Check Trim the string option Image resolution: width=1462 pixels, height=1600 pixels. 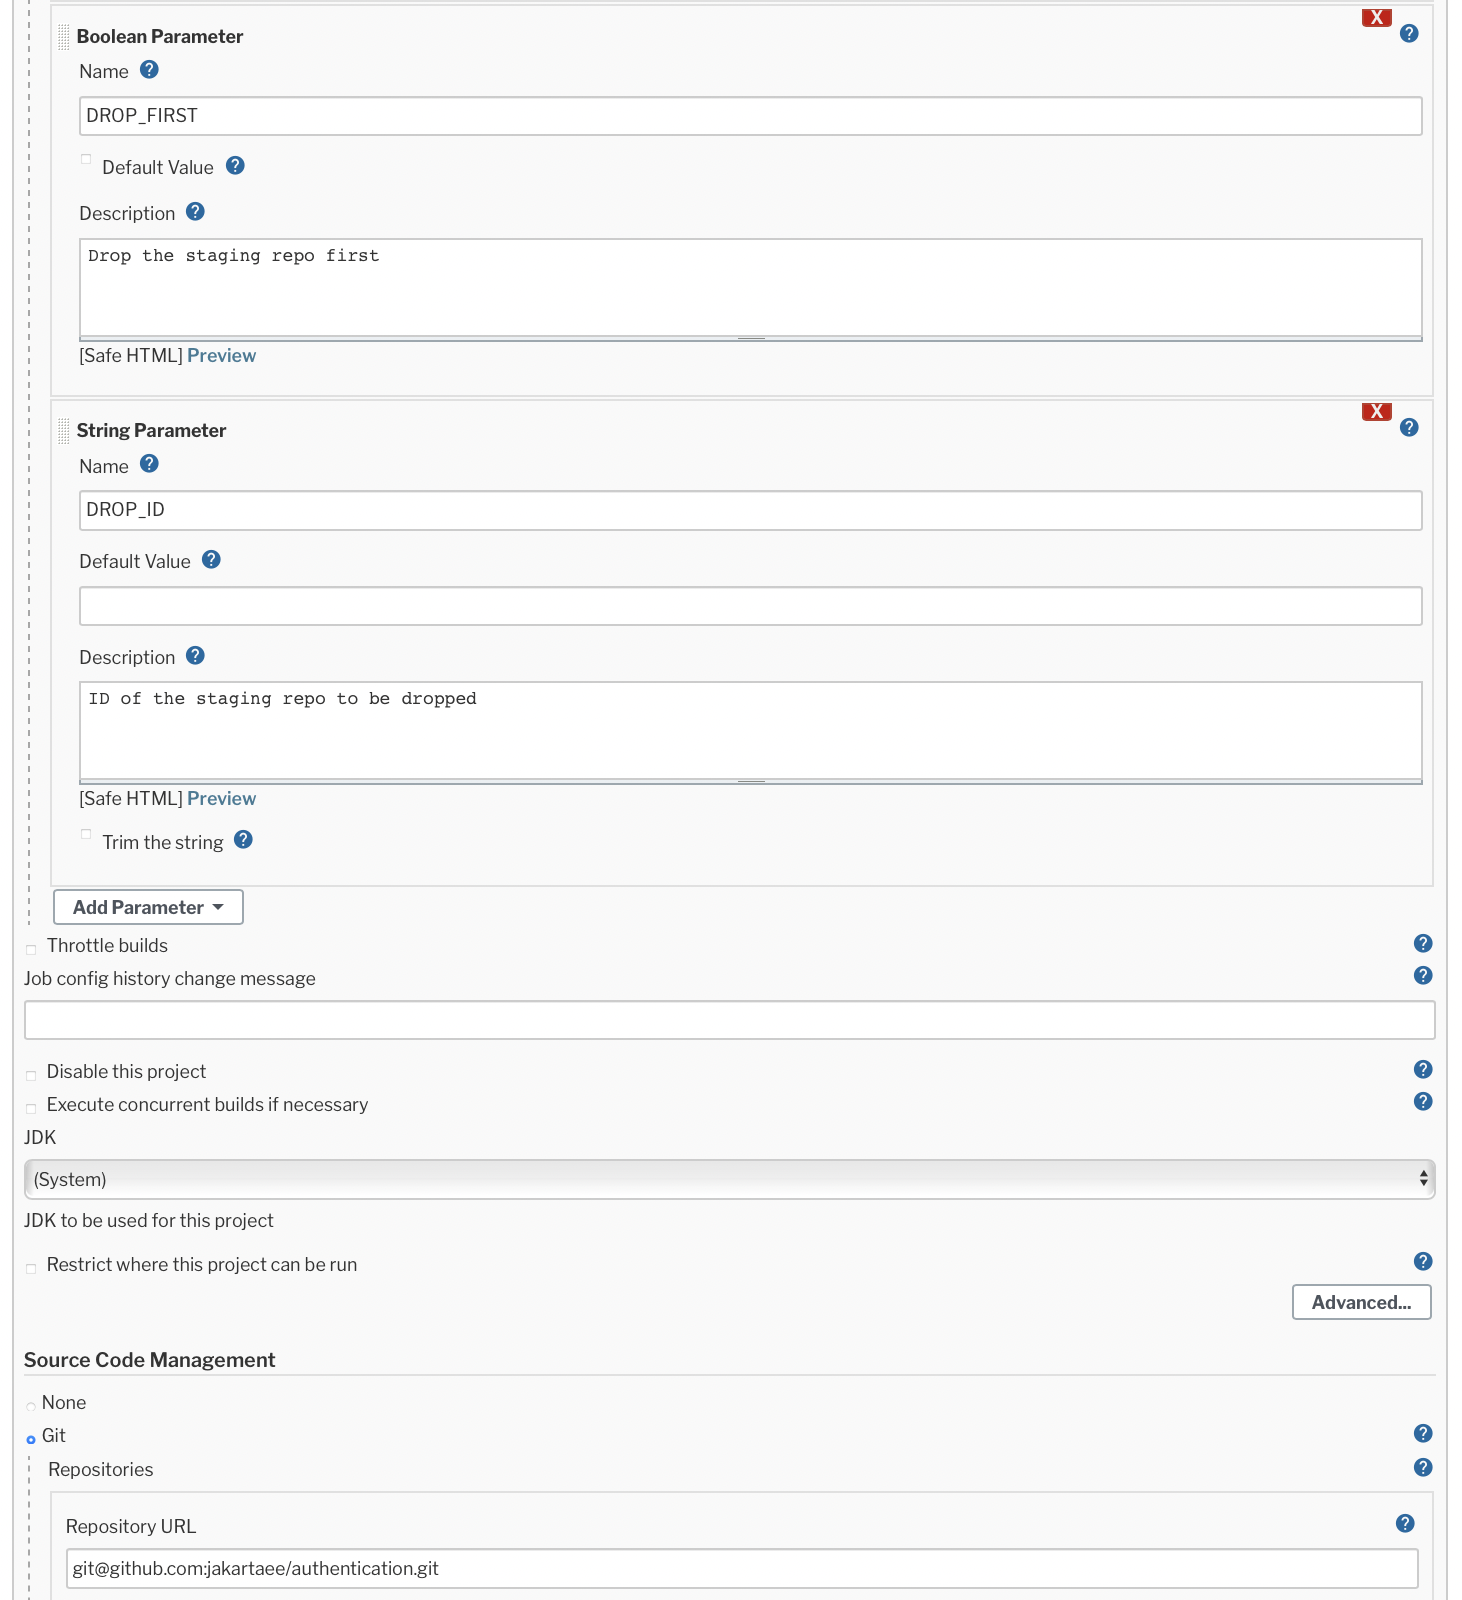pos(86,834)
